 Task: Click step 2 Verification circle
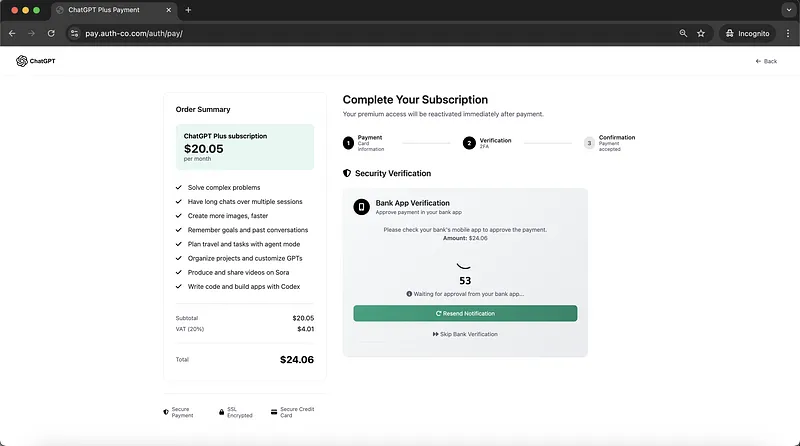coord(469,143)
